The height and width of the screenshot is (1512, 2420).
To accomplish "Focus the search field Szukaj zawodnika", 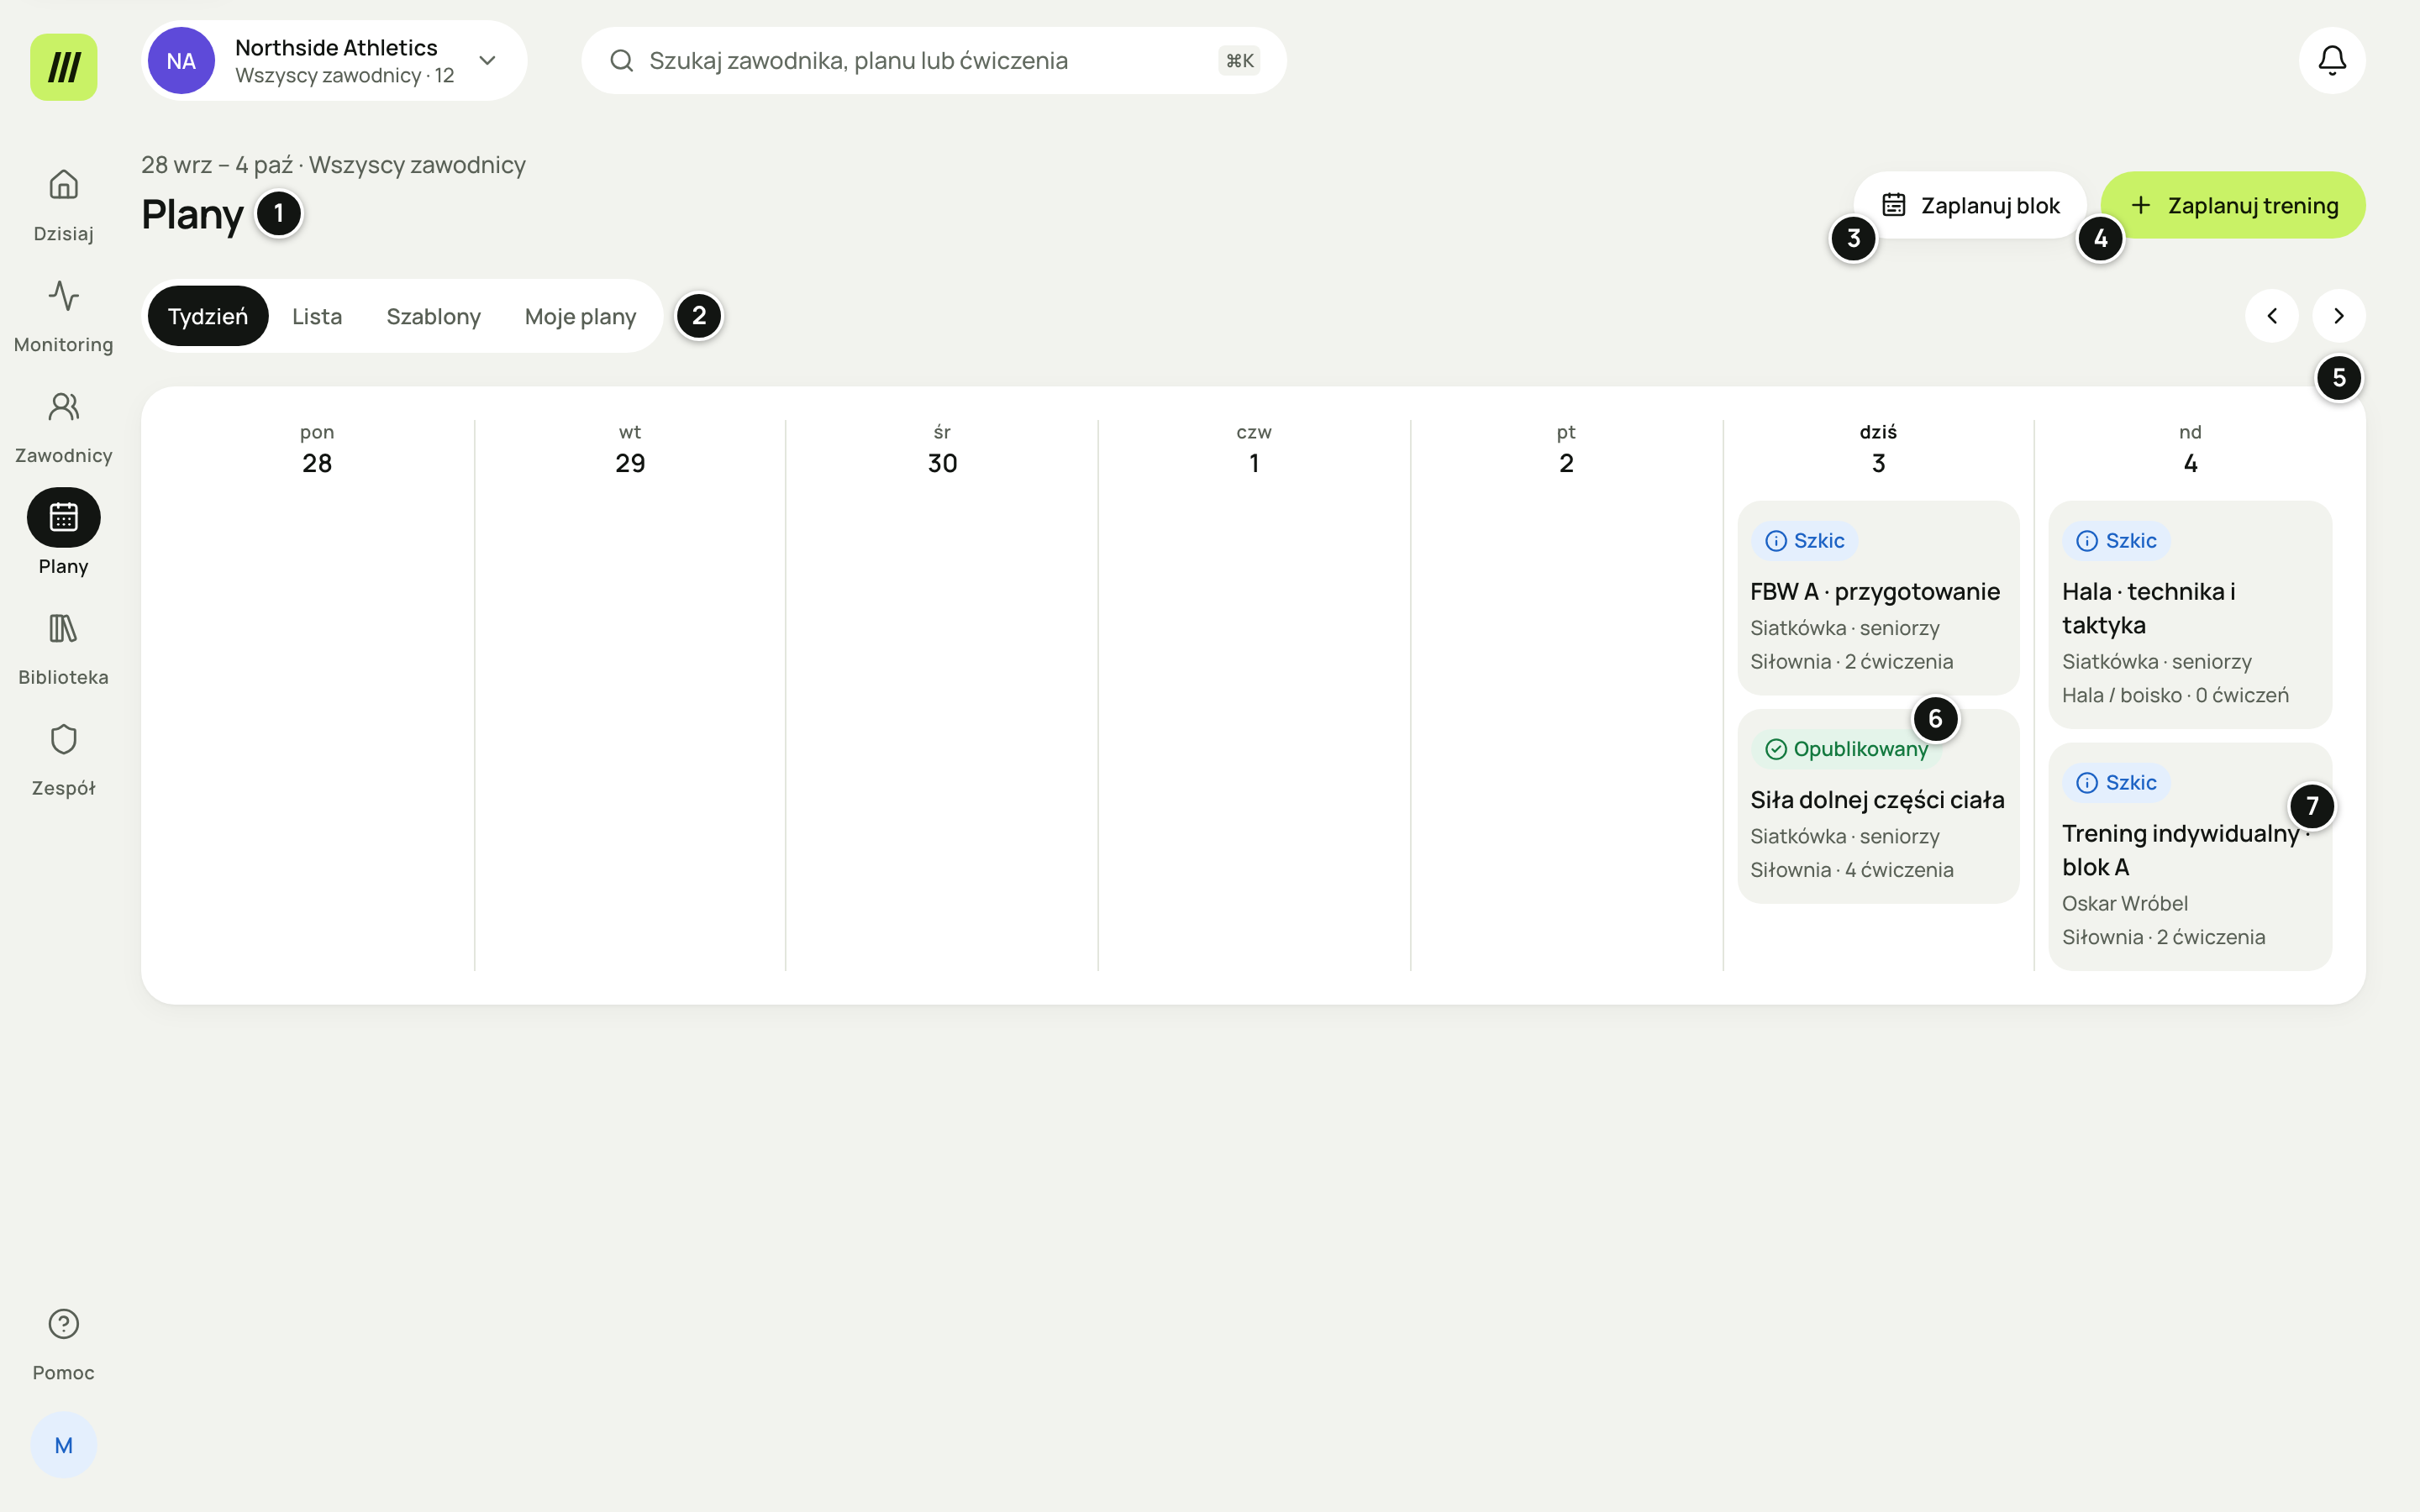I will (933, 61).
